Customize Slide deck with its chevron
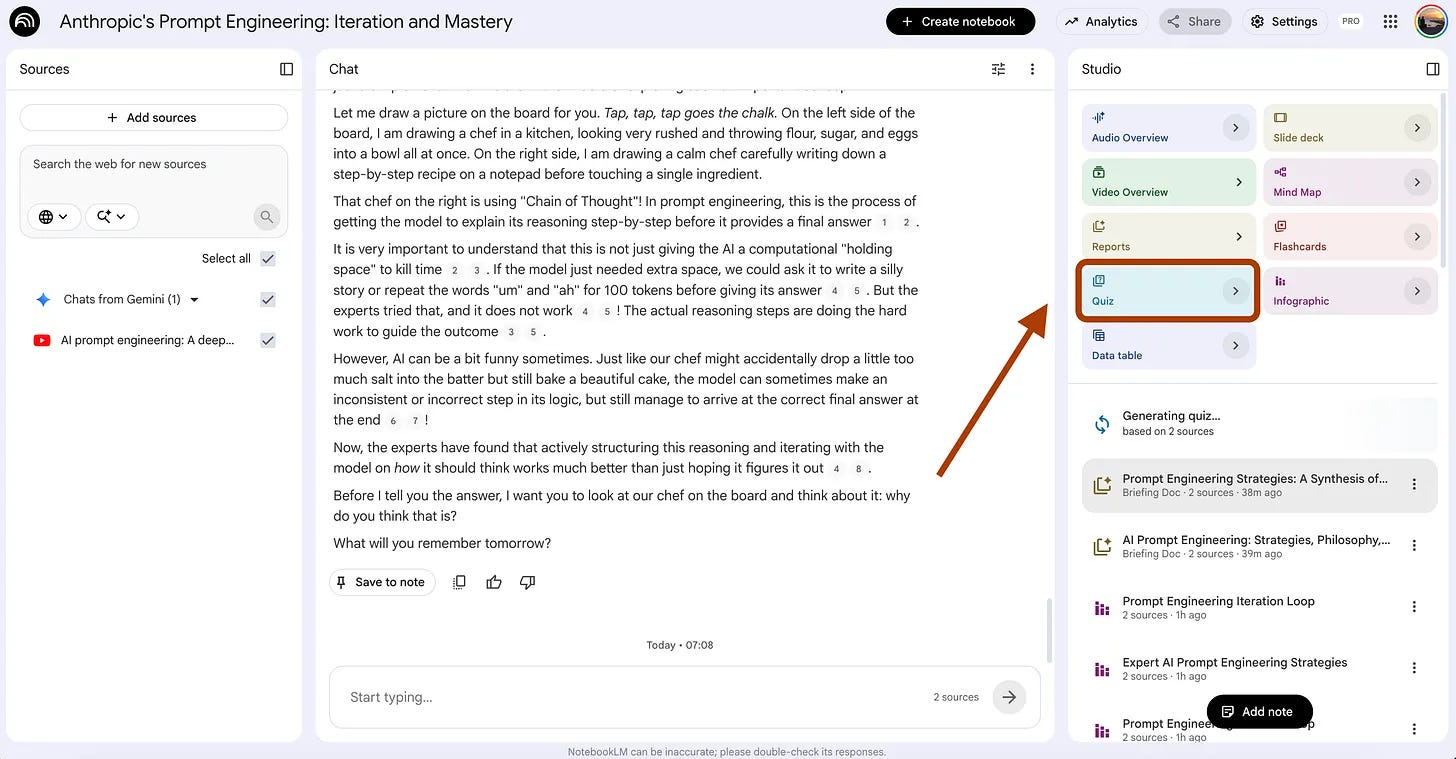The width and height of the screenshot is (1456, 759). (x=1417, y=128)
